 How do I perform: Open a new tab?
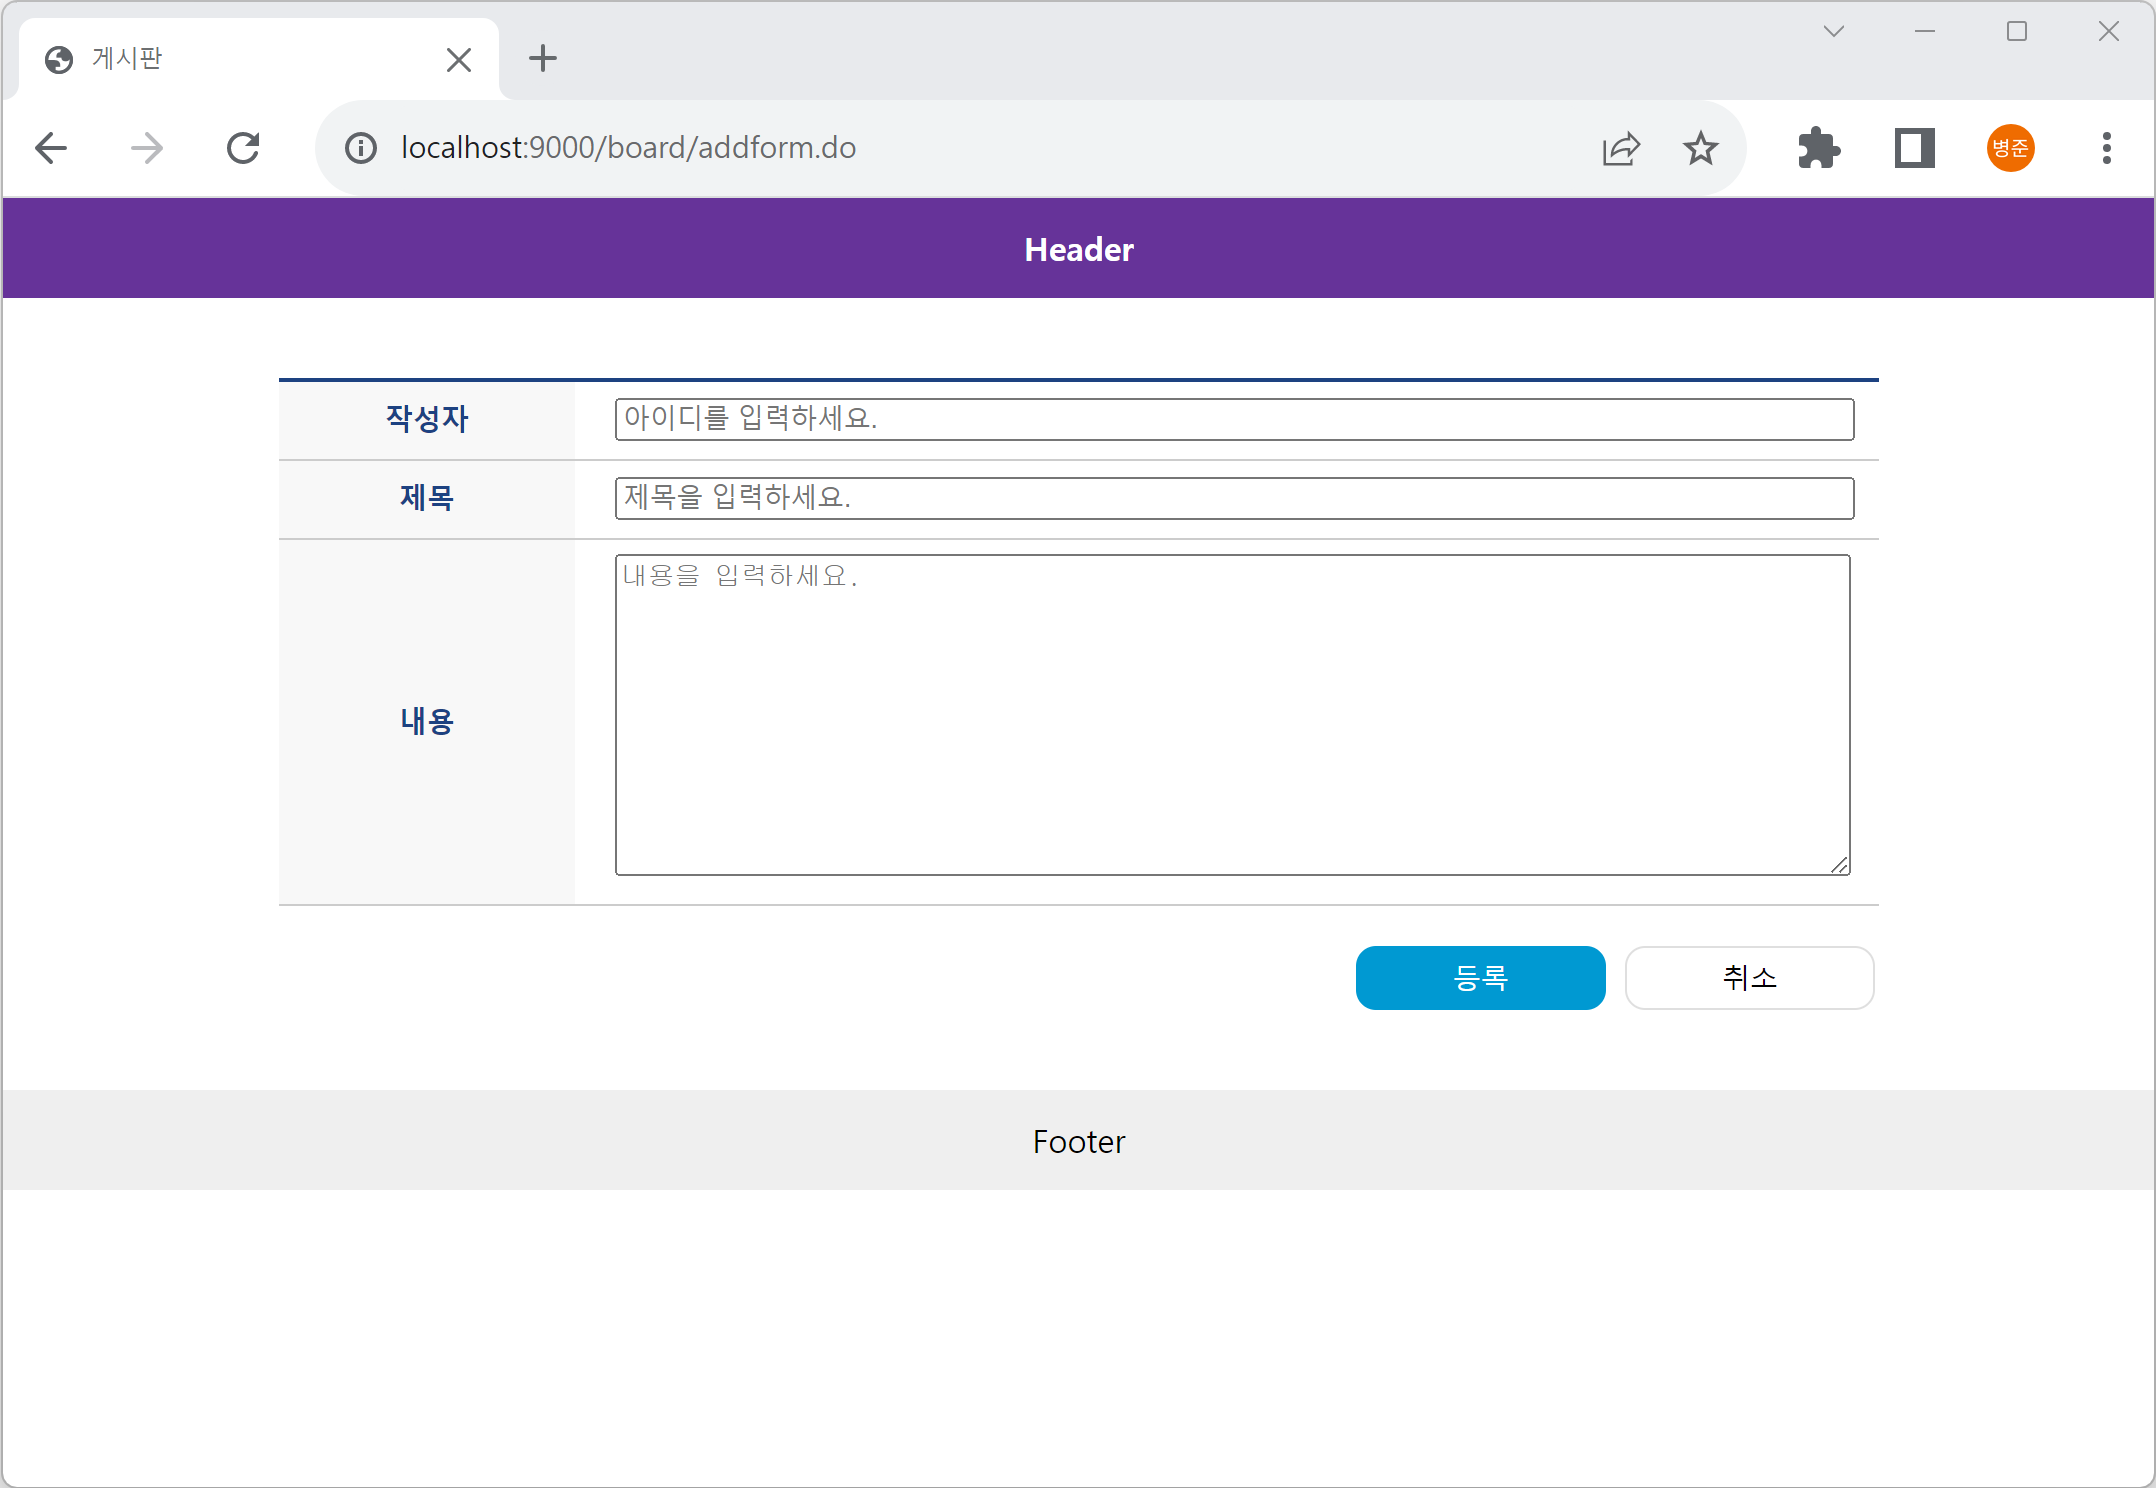(543, 59)
